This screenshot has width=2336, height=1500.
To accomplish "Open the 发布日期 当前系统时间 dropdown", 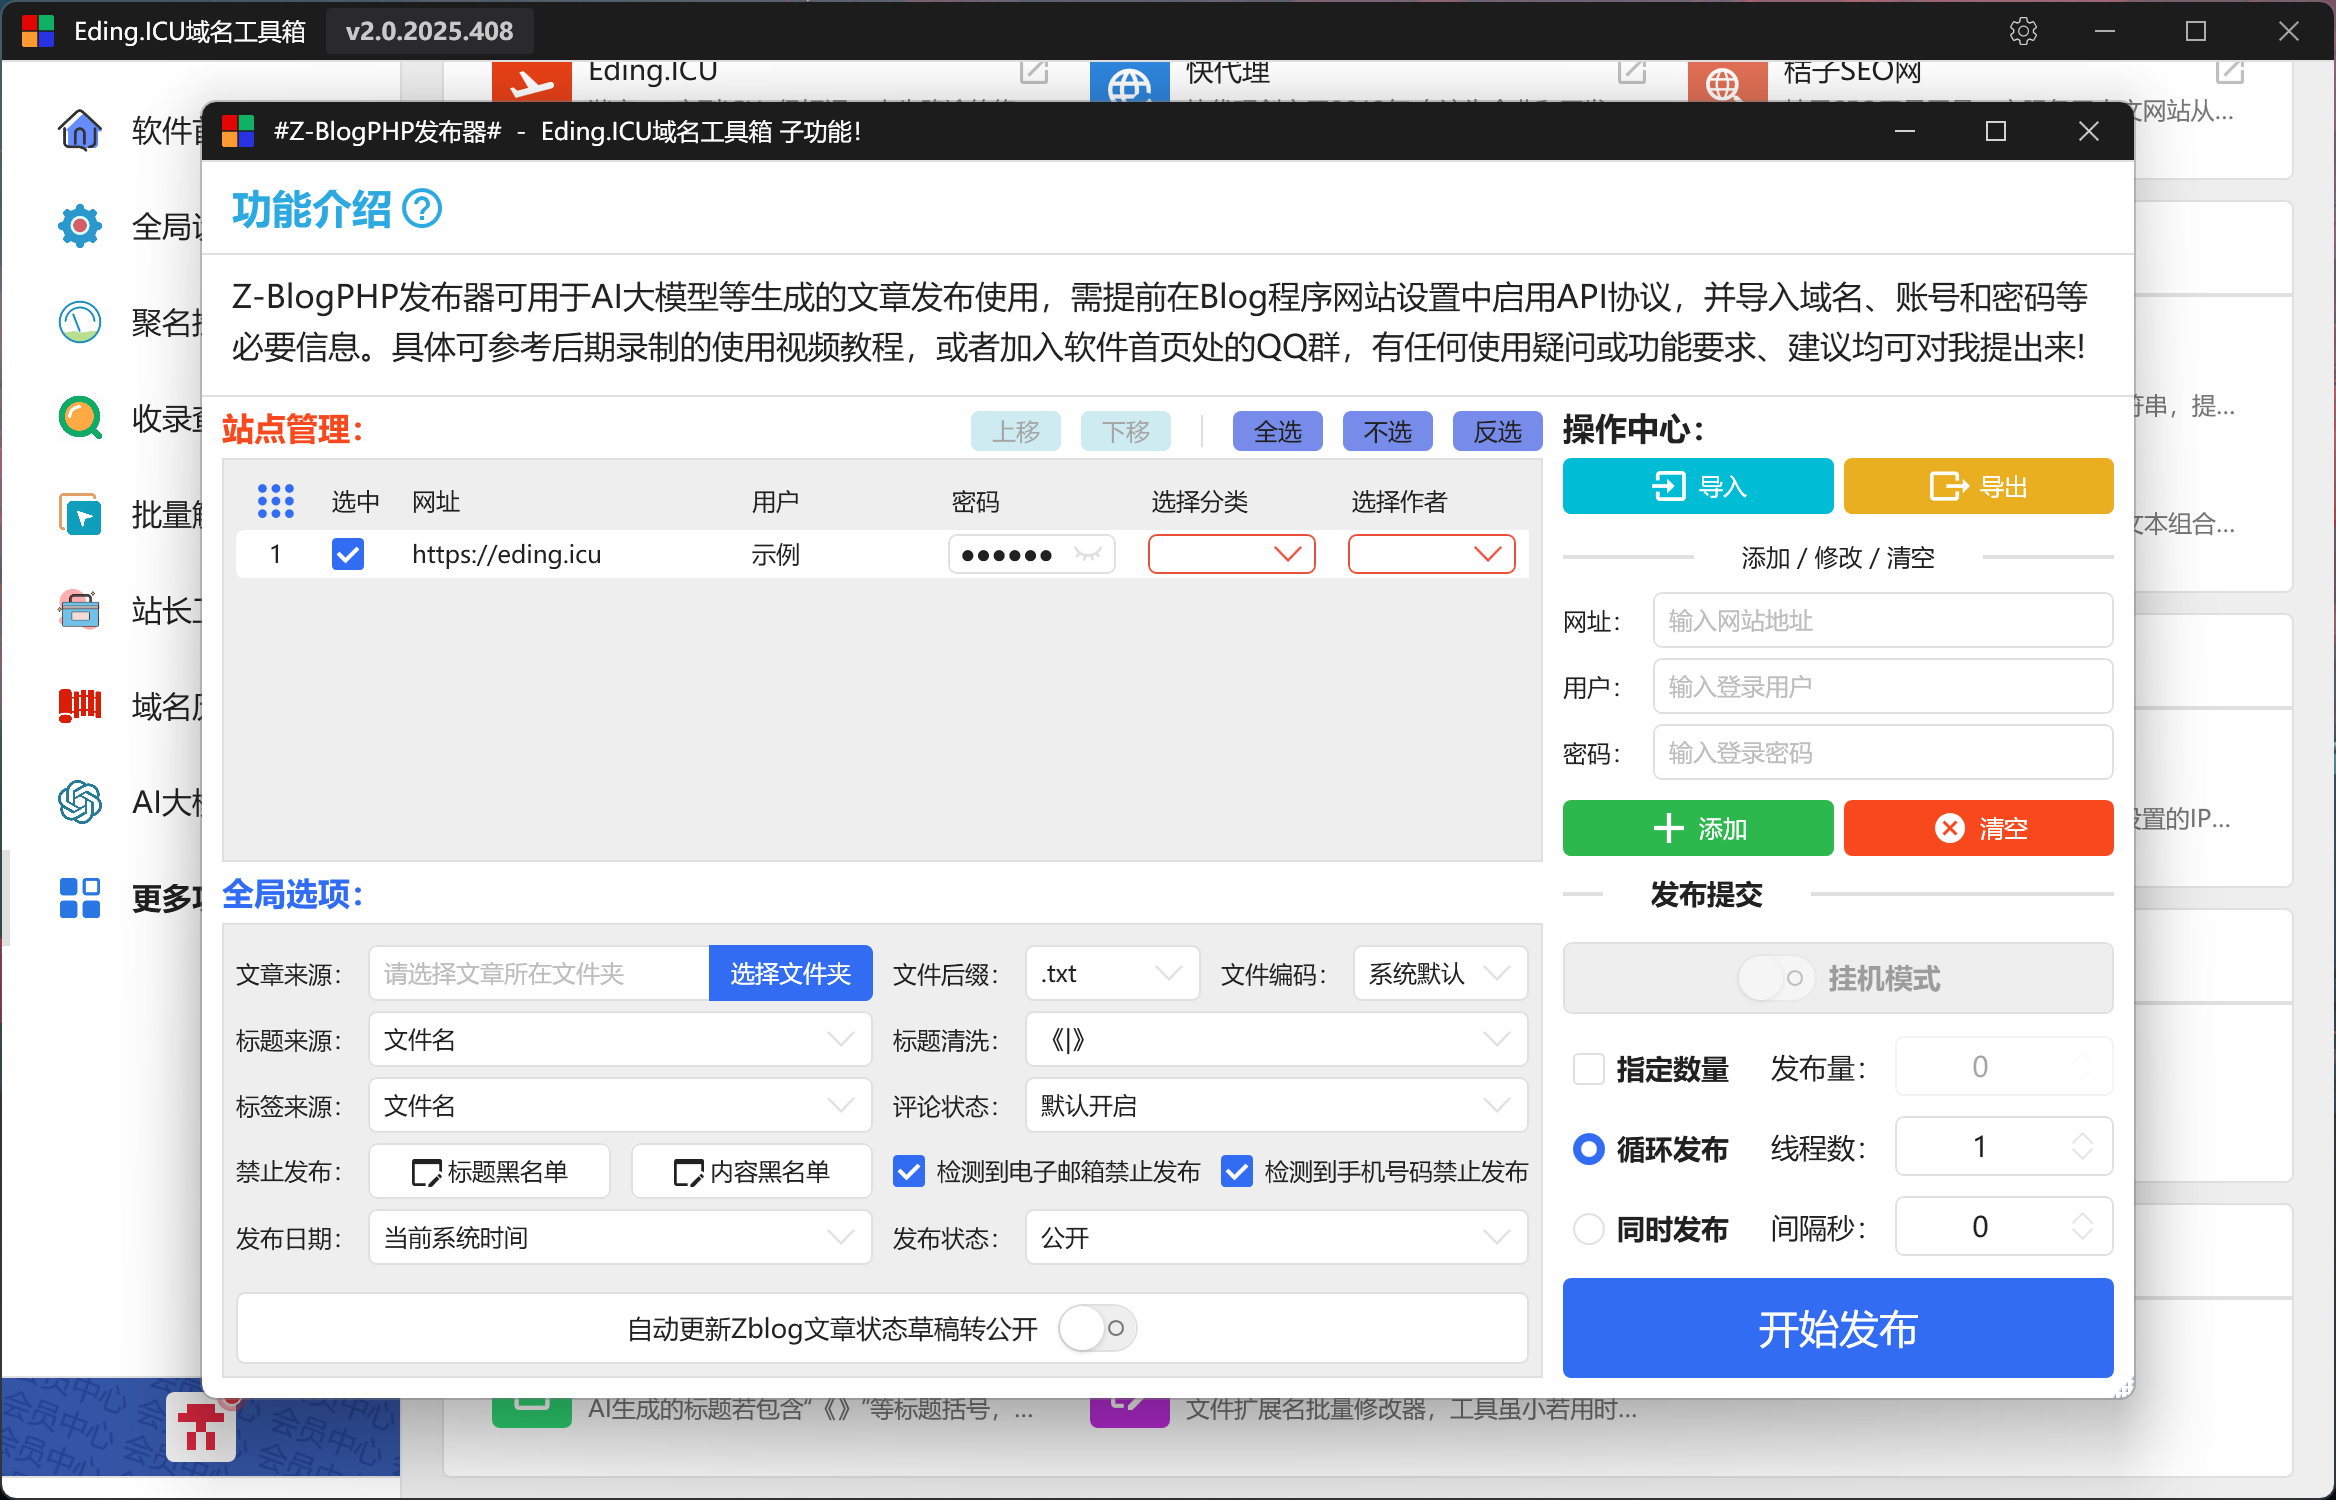I will [x=620, y=1237].
